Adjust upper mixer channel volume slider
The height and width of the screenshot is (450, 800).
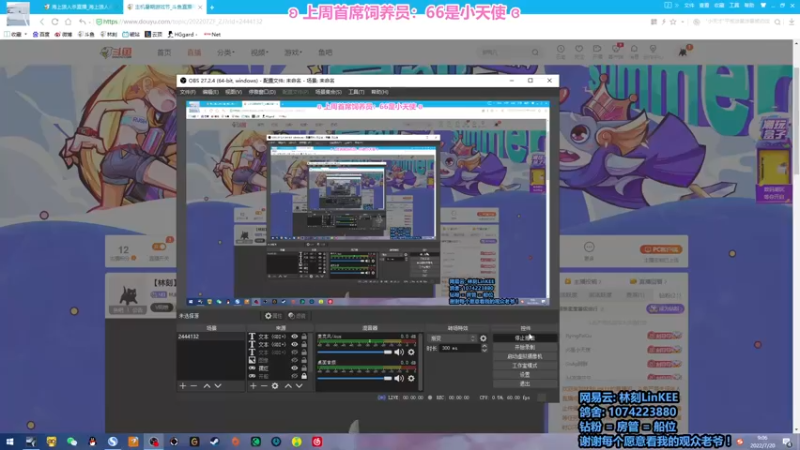354,352
